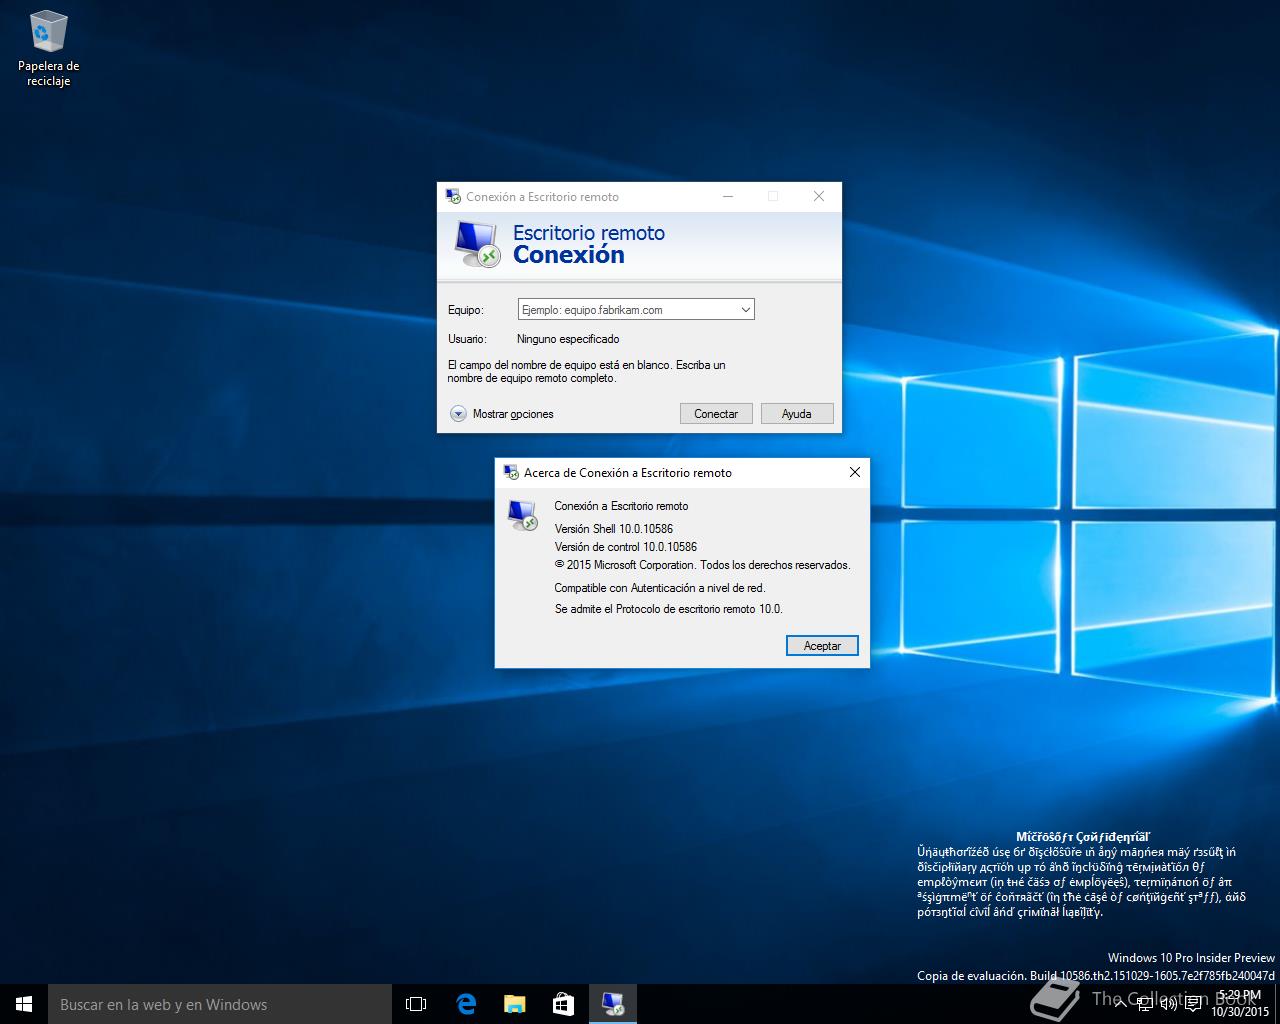
Task: Click the text 'Versión Shell 10.0.10586'
Action: pos(614,529)
